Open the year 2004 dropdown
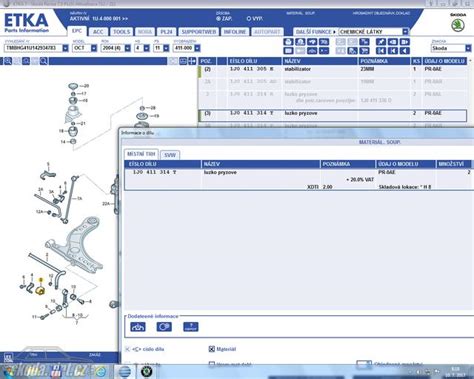Screen dimensions: 474x379 point(128,48)
